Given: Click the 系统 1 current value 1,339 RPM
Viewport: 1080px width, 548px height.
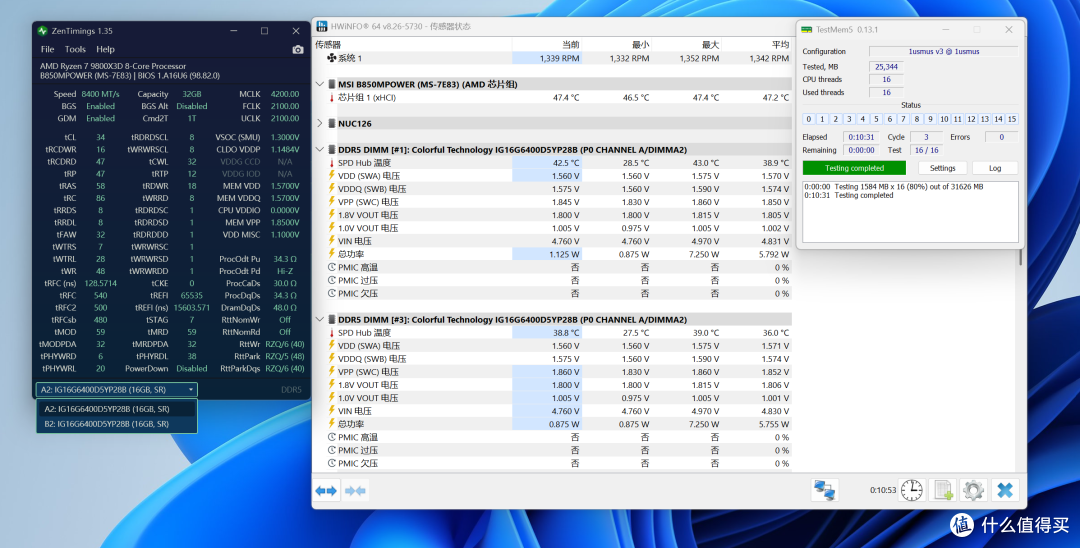Looking at the screenshot, I should (559, 59).
